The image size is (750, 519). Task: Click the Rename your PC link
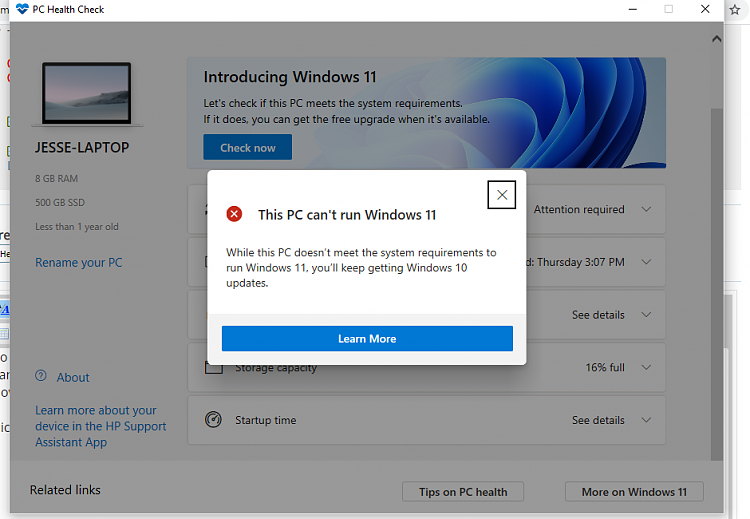79,262
